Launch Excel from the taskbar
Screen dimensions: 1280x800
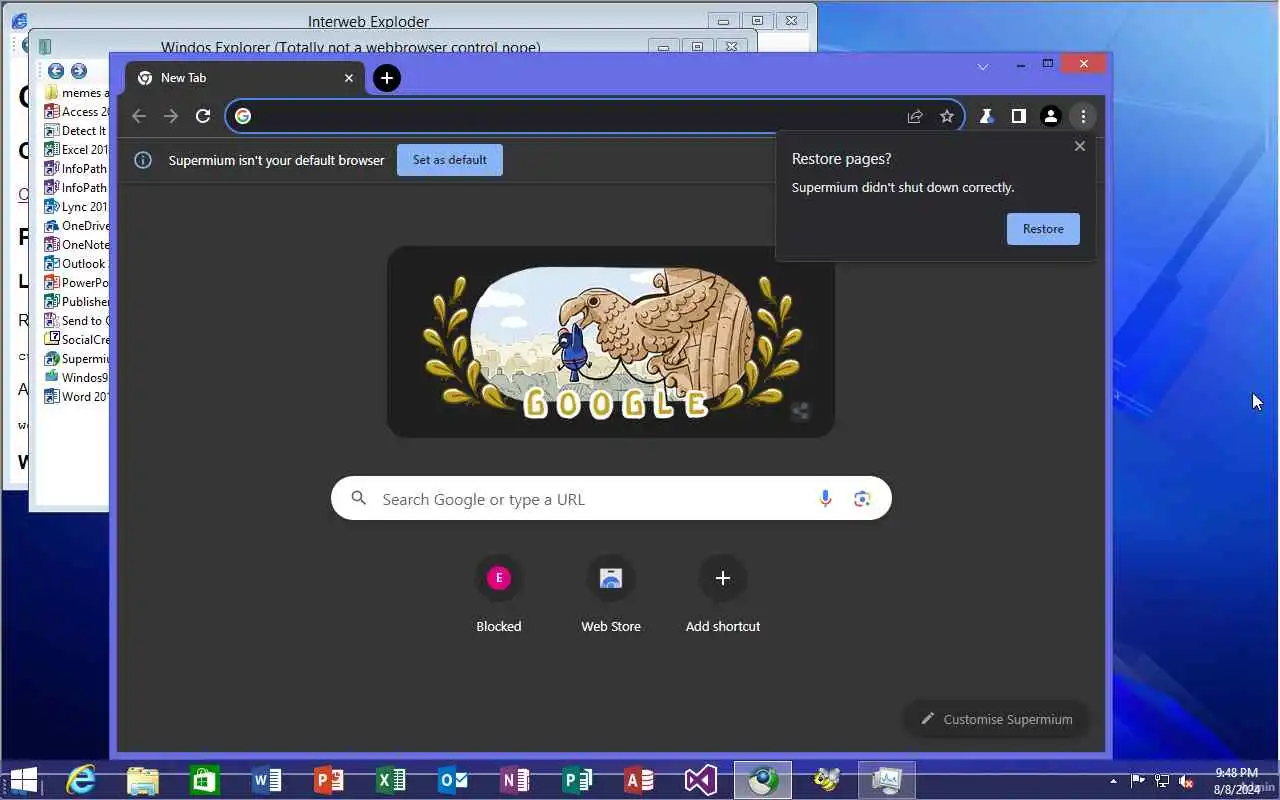point(391,780)
